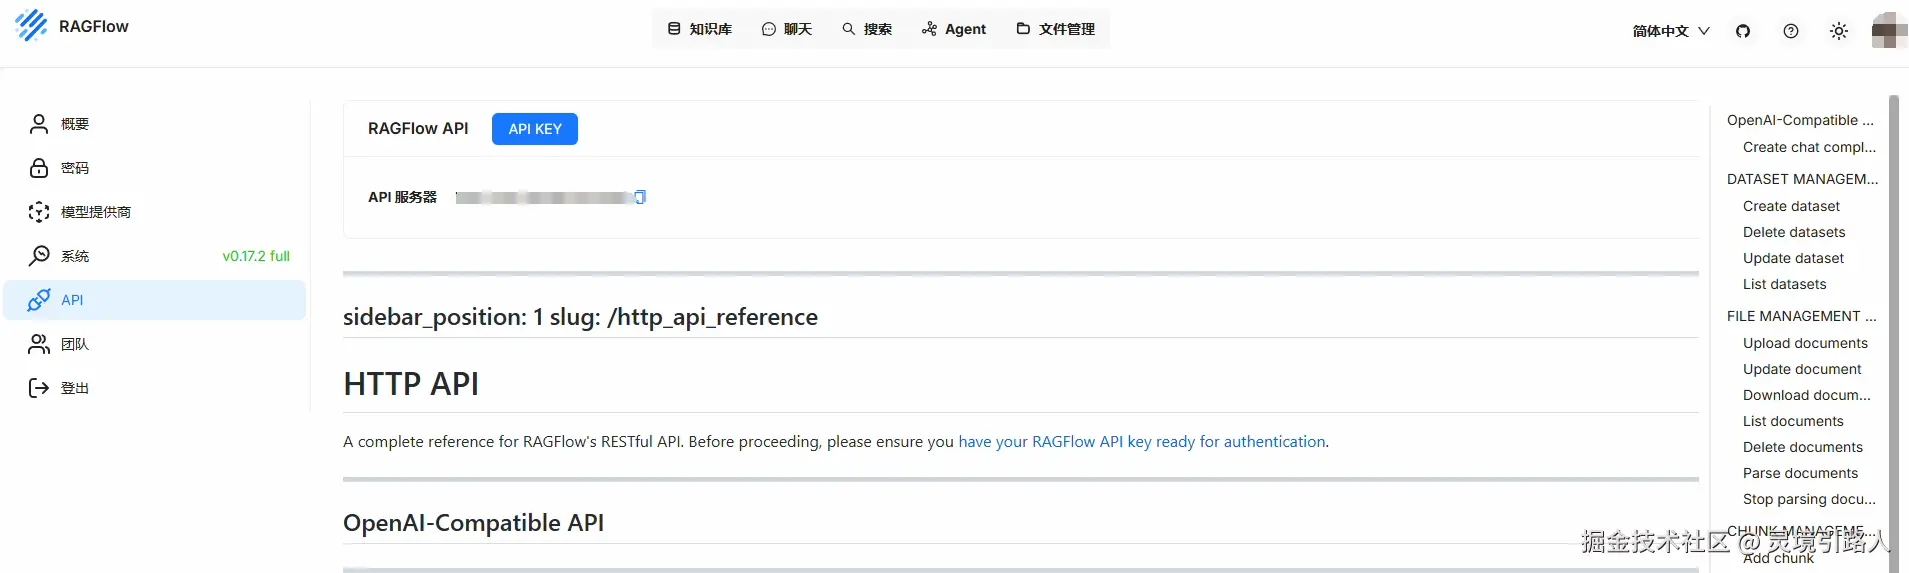This screenshot has height=573, width=1909.
Task: Click the logout arrow icon
Action: coord(39,388)
